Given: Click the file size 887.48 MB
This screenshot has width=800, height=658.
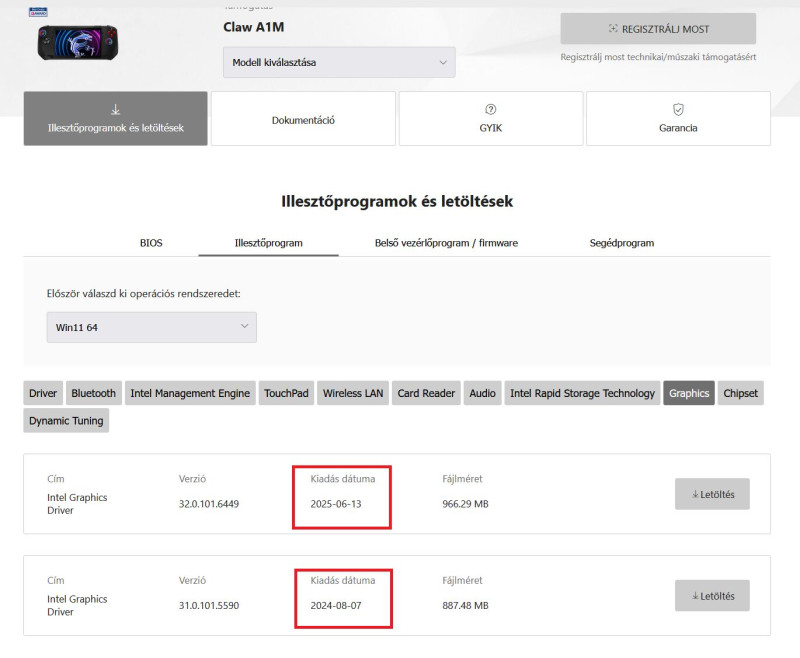Looking at the screenshot, I should click(x=465, y=605).
